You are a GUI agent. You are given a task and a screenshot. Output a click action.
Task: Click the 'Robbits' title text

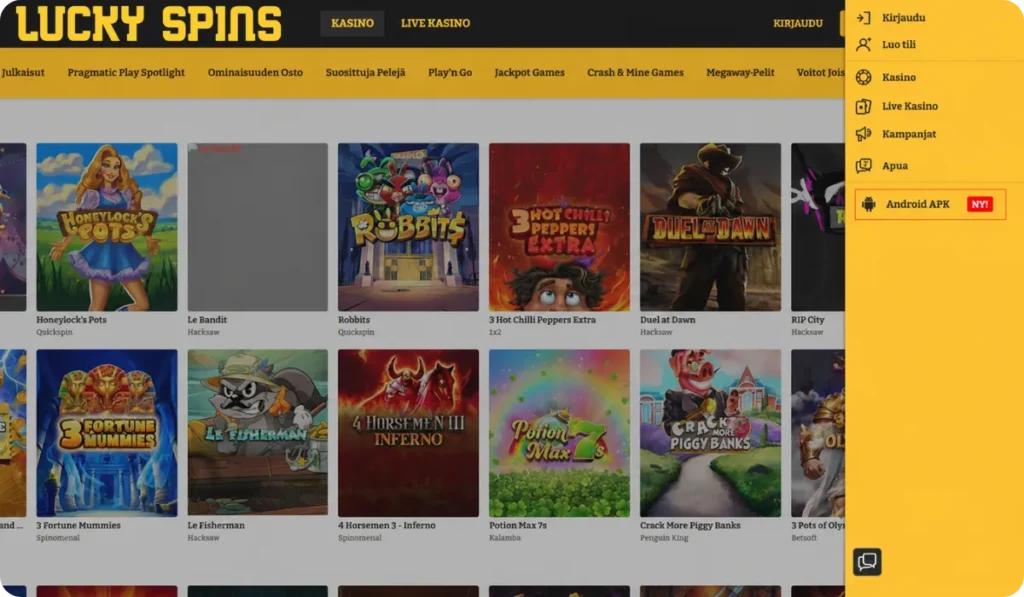(x=354, y=320)
